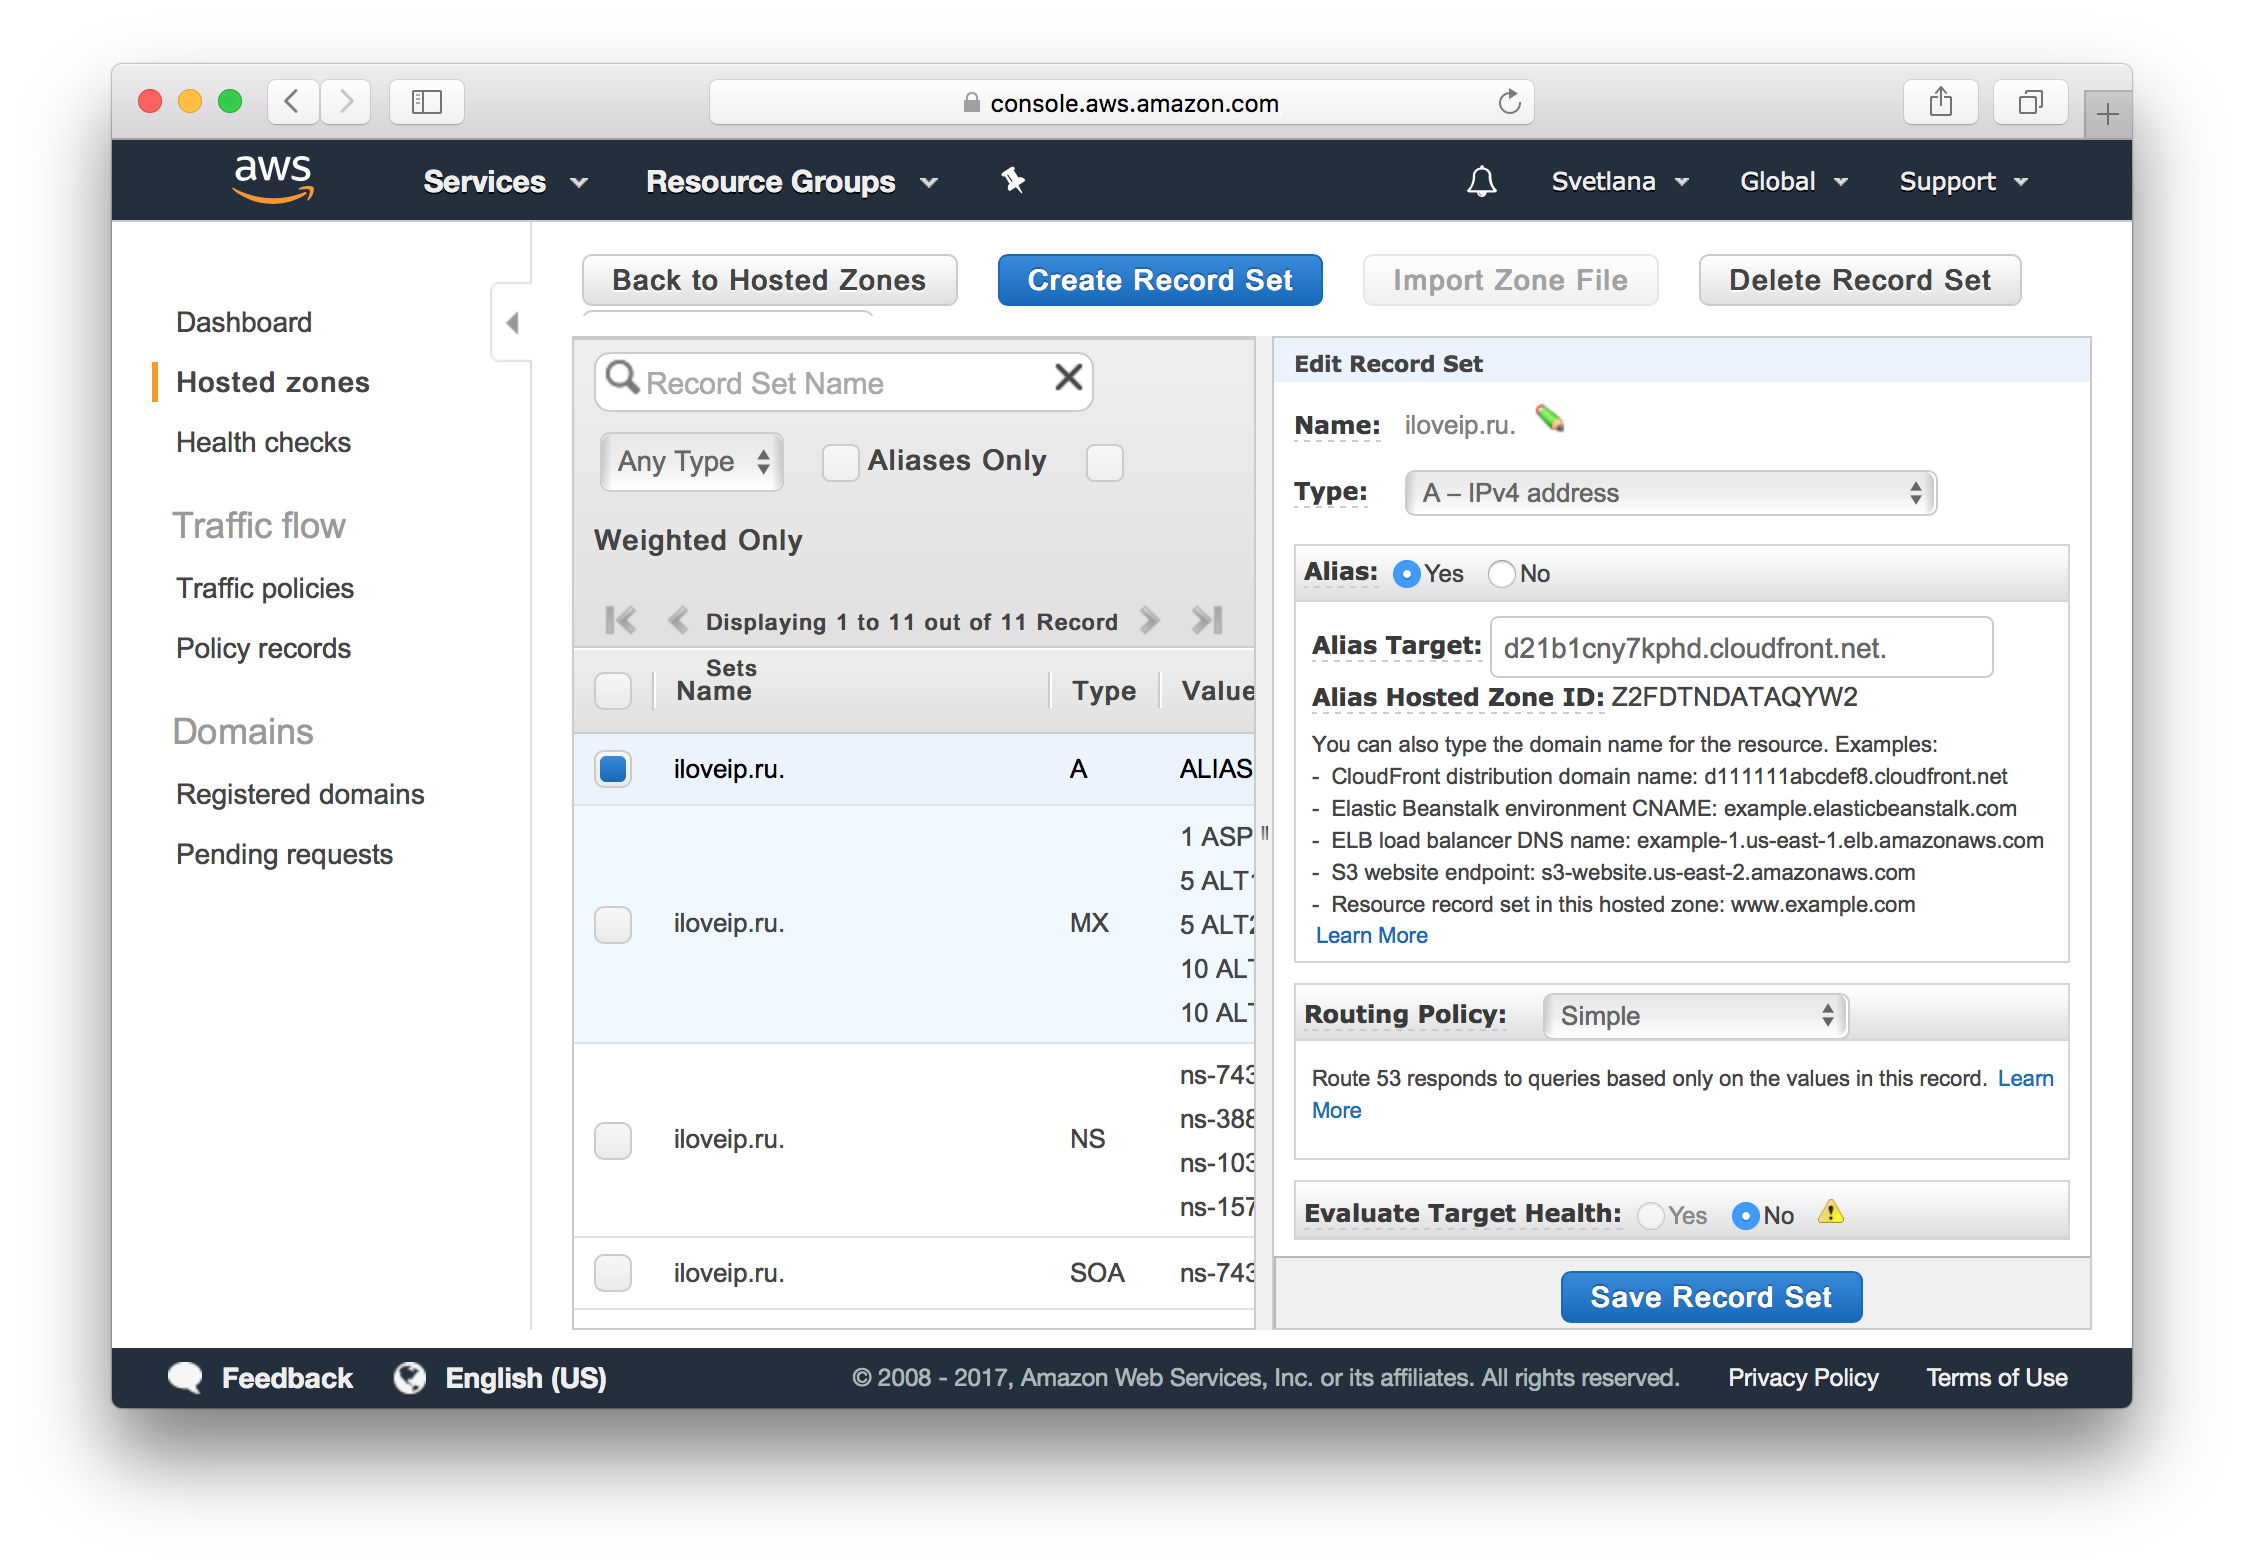The image size is (2244, 1568).
Task: Open Health checks in sidebar
Action: click(x=263, y=442)
